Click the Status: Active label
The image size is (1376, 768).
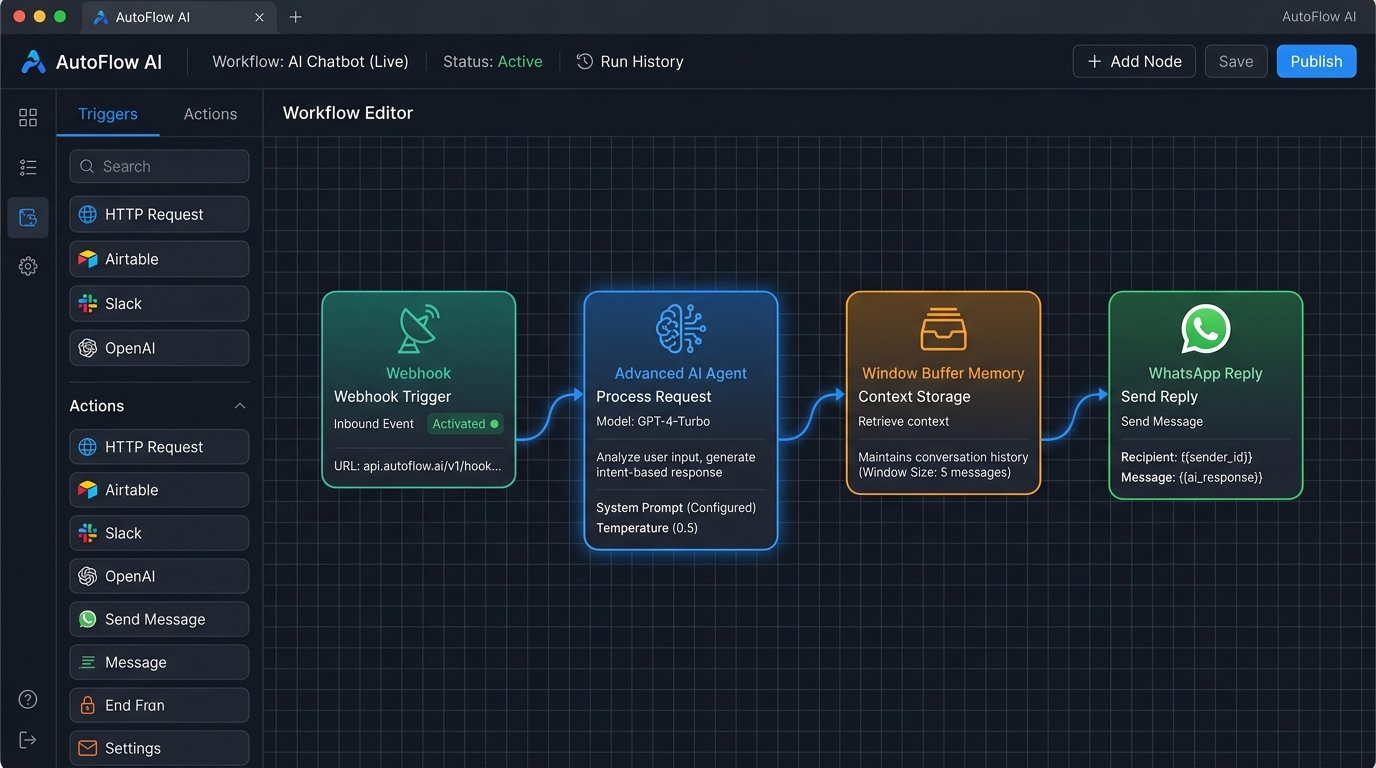pos(493,61)
